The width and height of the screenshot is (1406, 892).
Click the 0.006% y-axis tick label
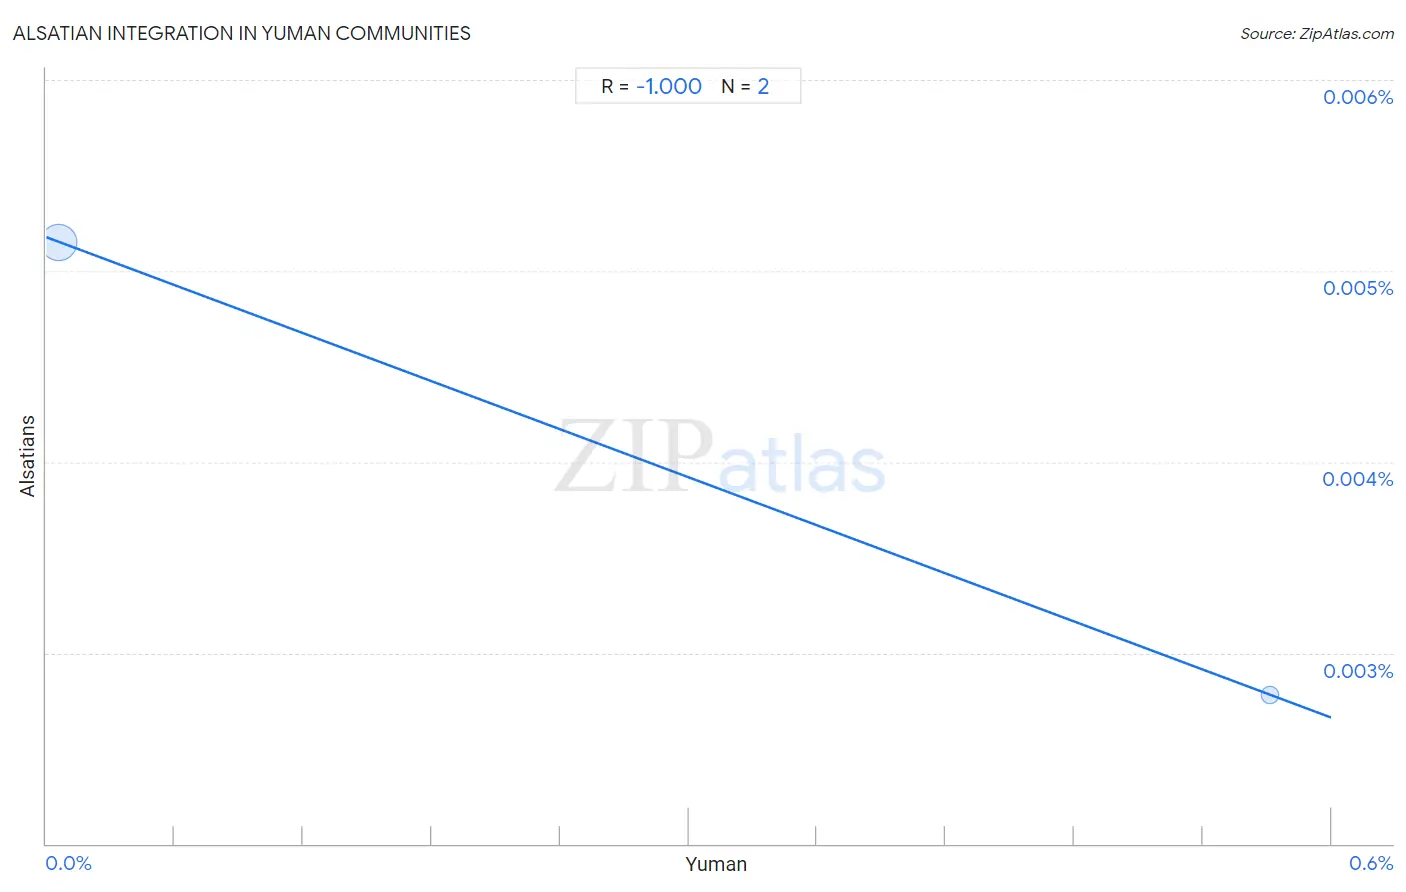[1358, 97]
